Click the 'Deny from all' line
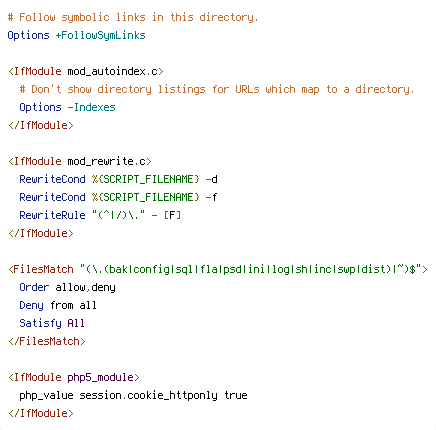 coord(58,305)
